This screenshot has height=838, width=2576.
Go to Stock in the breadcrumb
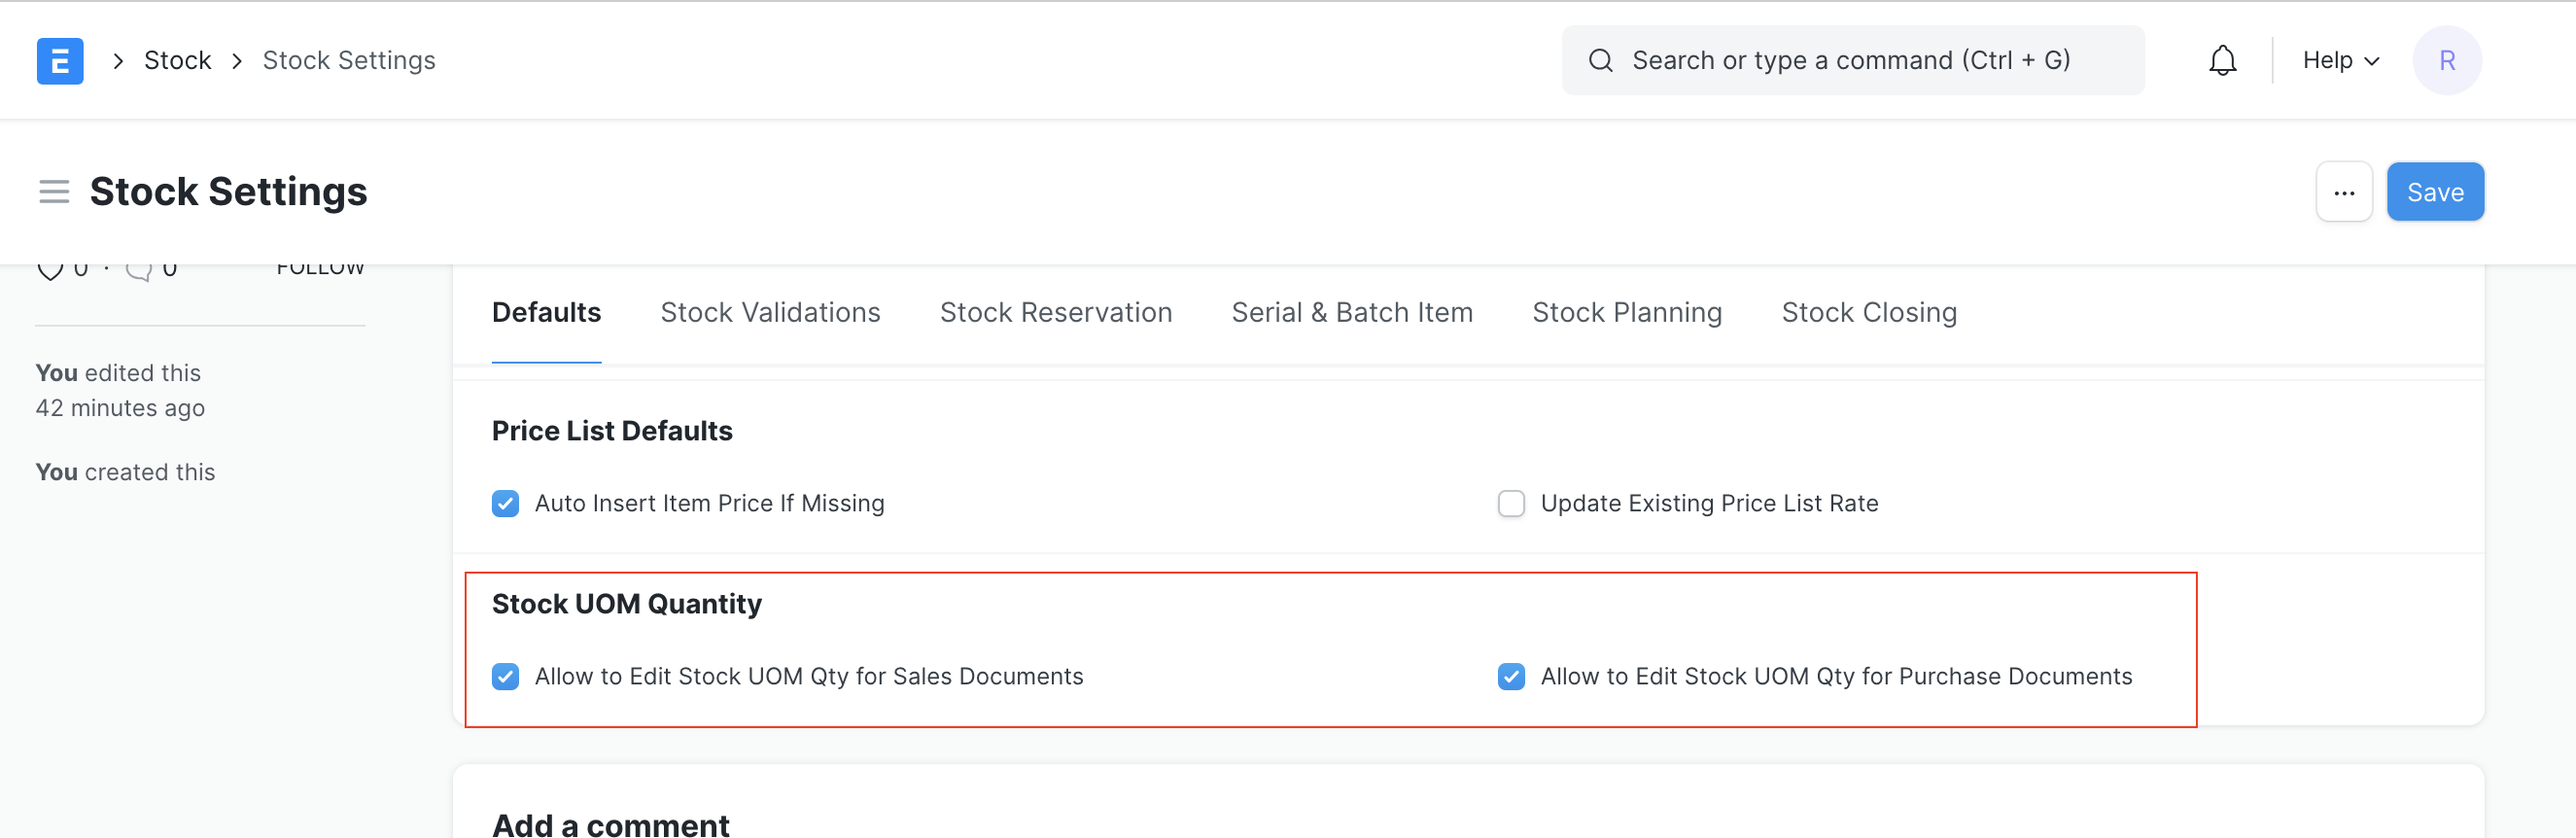click(177, 61)
